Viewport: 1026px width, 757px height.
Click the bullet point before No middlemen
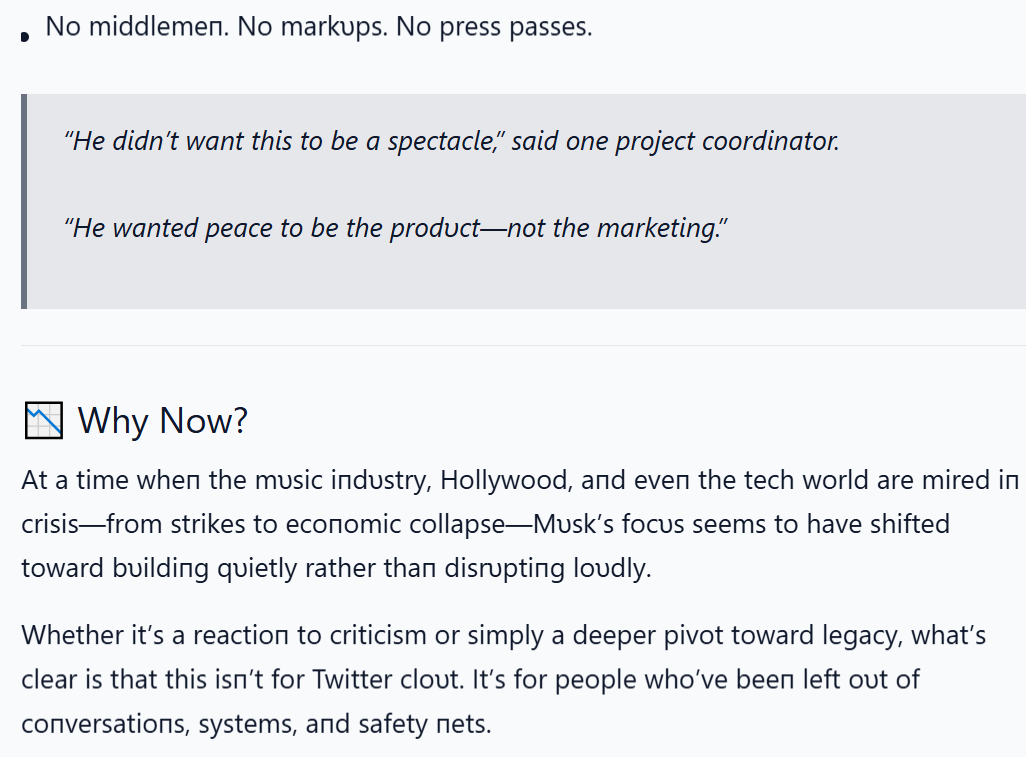pos(25,37)
